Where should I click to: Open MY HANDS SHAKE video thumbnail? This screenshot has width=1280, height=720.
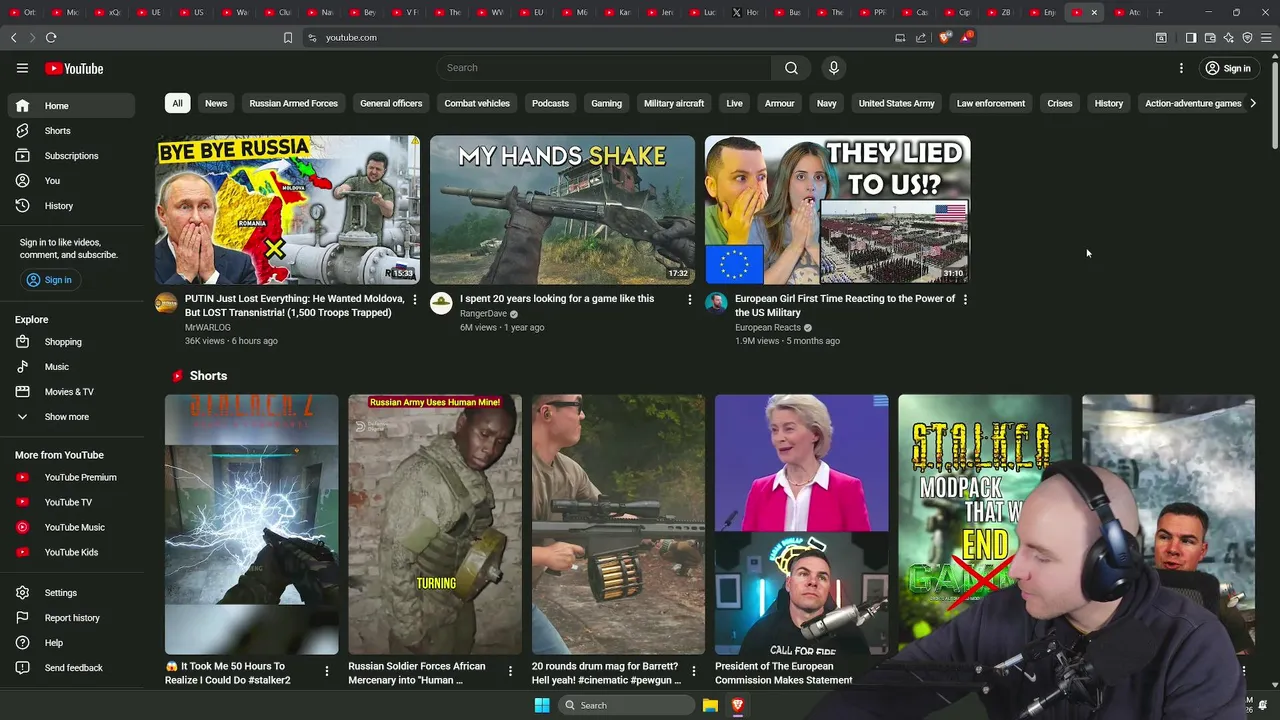562,210
